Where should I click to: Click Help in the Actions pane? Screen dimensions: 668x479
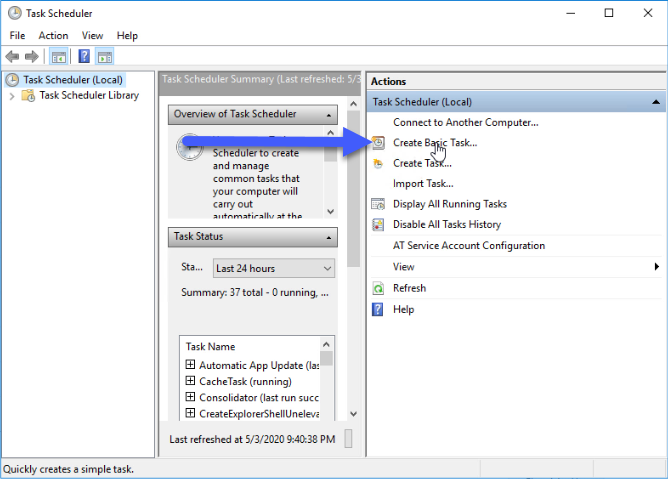pos(403,309)
